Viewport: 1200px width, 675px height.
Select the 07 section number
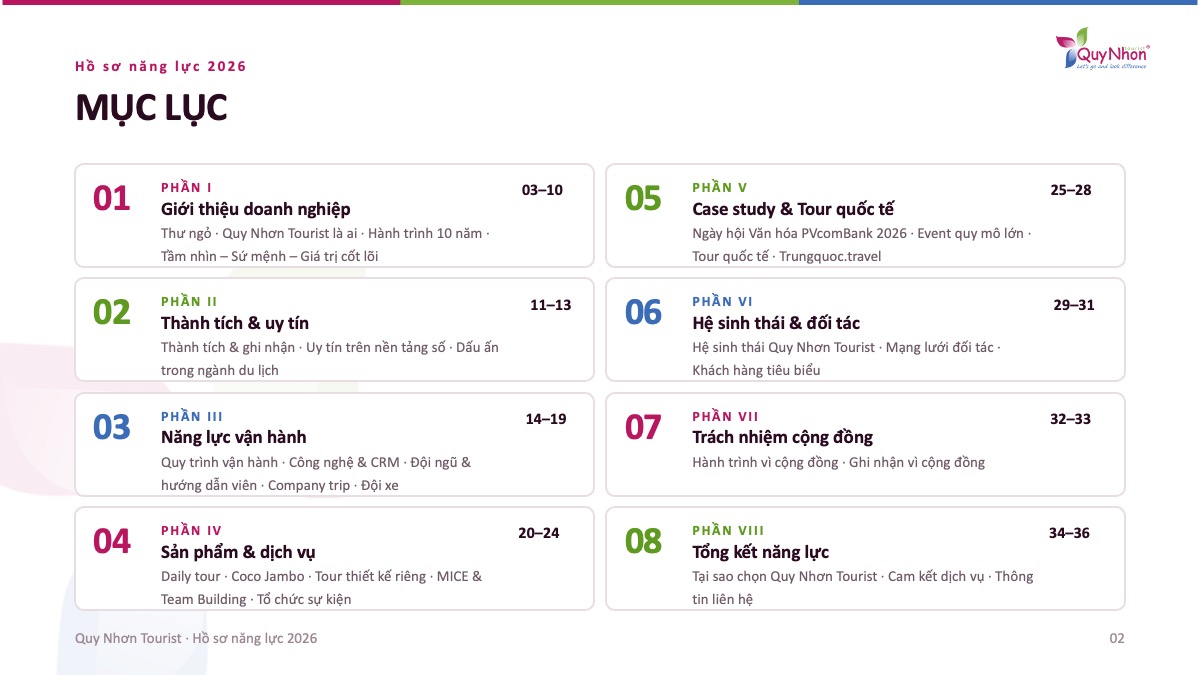click(x=643, y=427)
